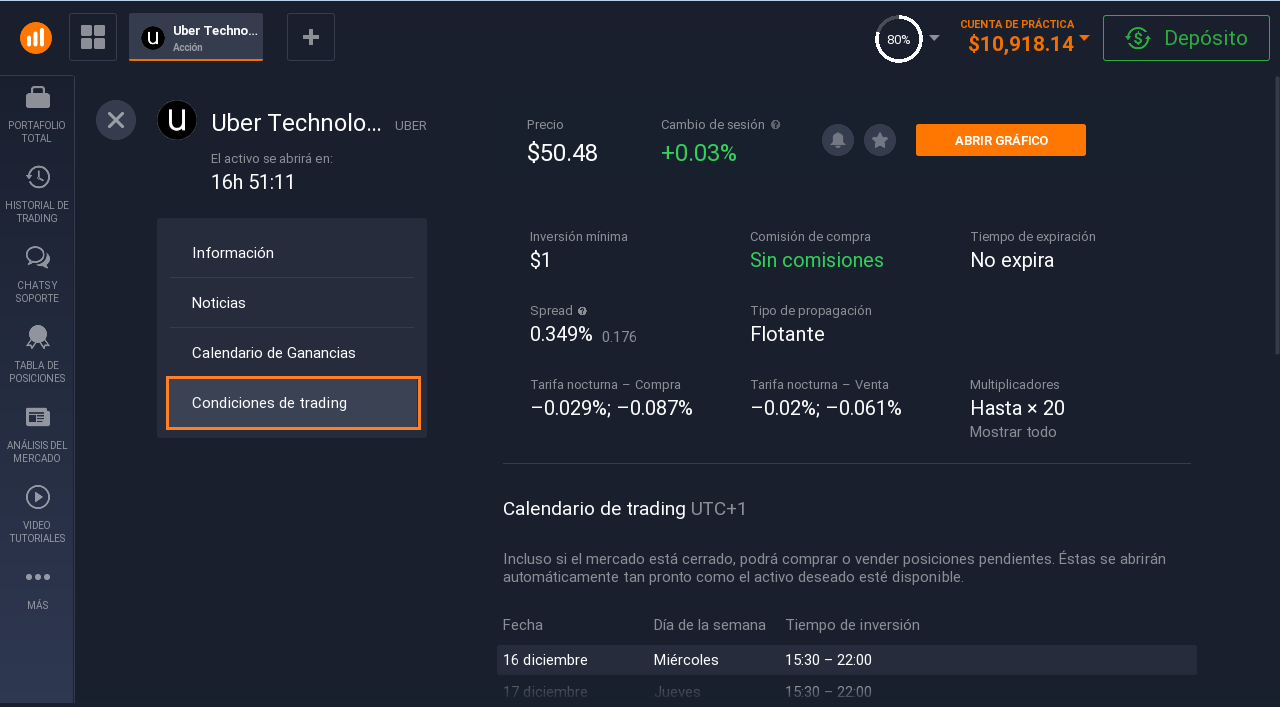1280x707 pixels.
Task: Click the 16h 51:11 countdown timer
Action: click(x=253, y=182)
